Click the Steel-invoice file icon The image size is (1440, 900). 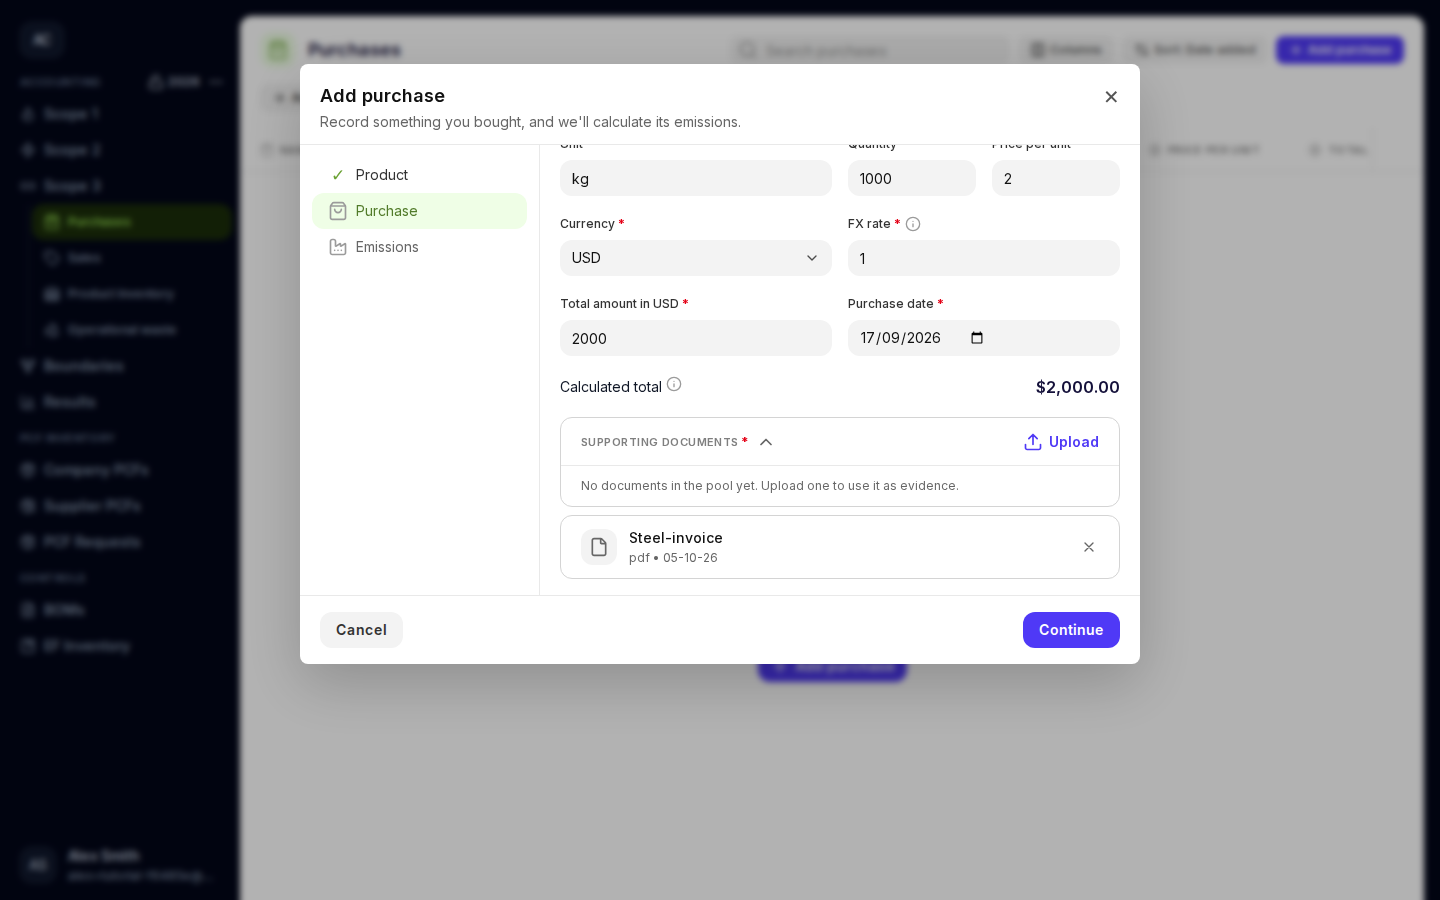599,547
